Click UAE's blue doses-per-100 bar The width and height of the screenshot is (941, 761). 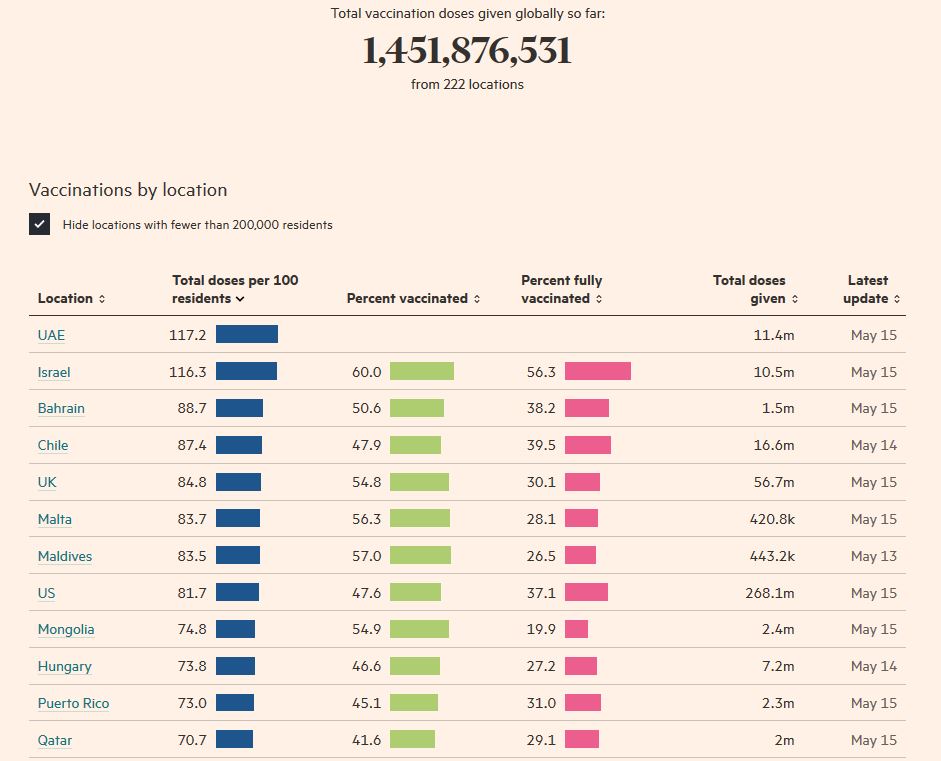click(246, 335)
